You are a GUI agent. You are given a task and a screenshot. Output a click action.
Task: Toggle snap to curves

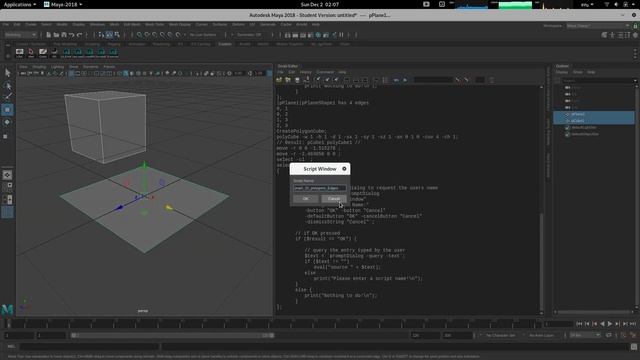coord(147,35)
